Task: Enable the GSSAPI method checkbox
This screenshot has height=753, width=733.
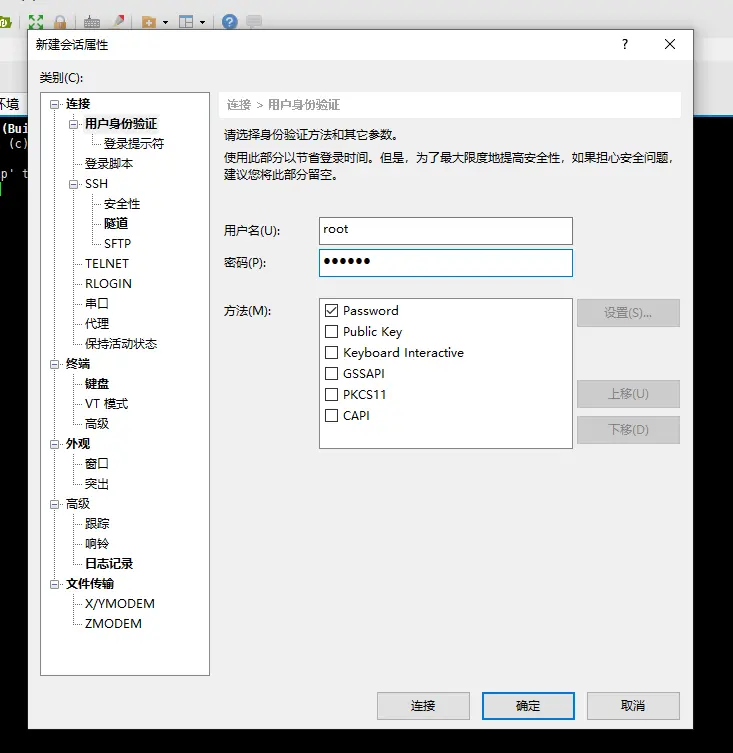Action: (x=331, y=373)
